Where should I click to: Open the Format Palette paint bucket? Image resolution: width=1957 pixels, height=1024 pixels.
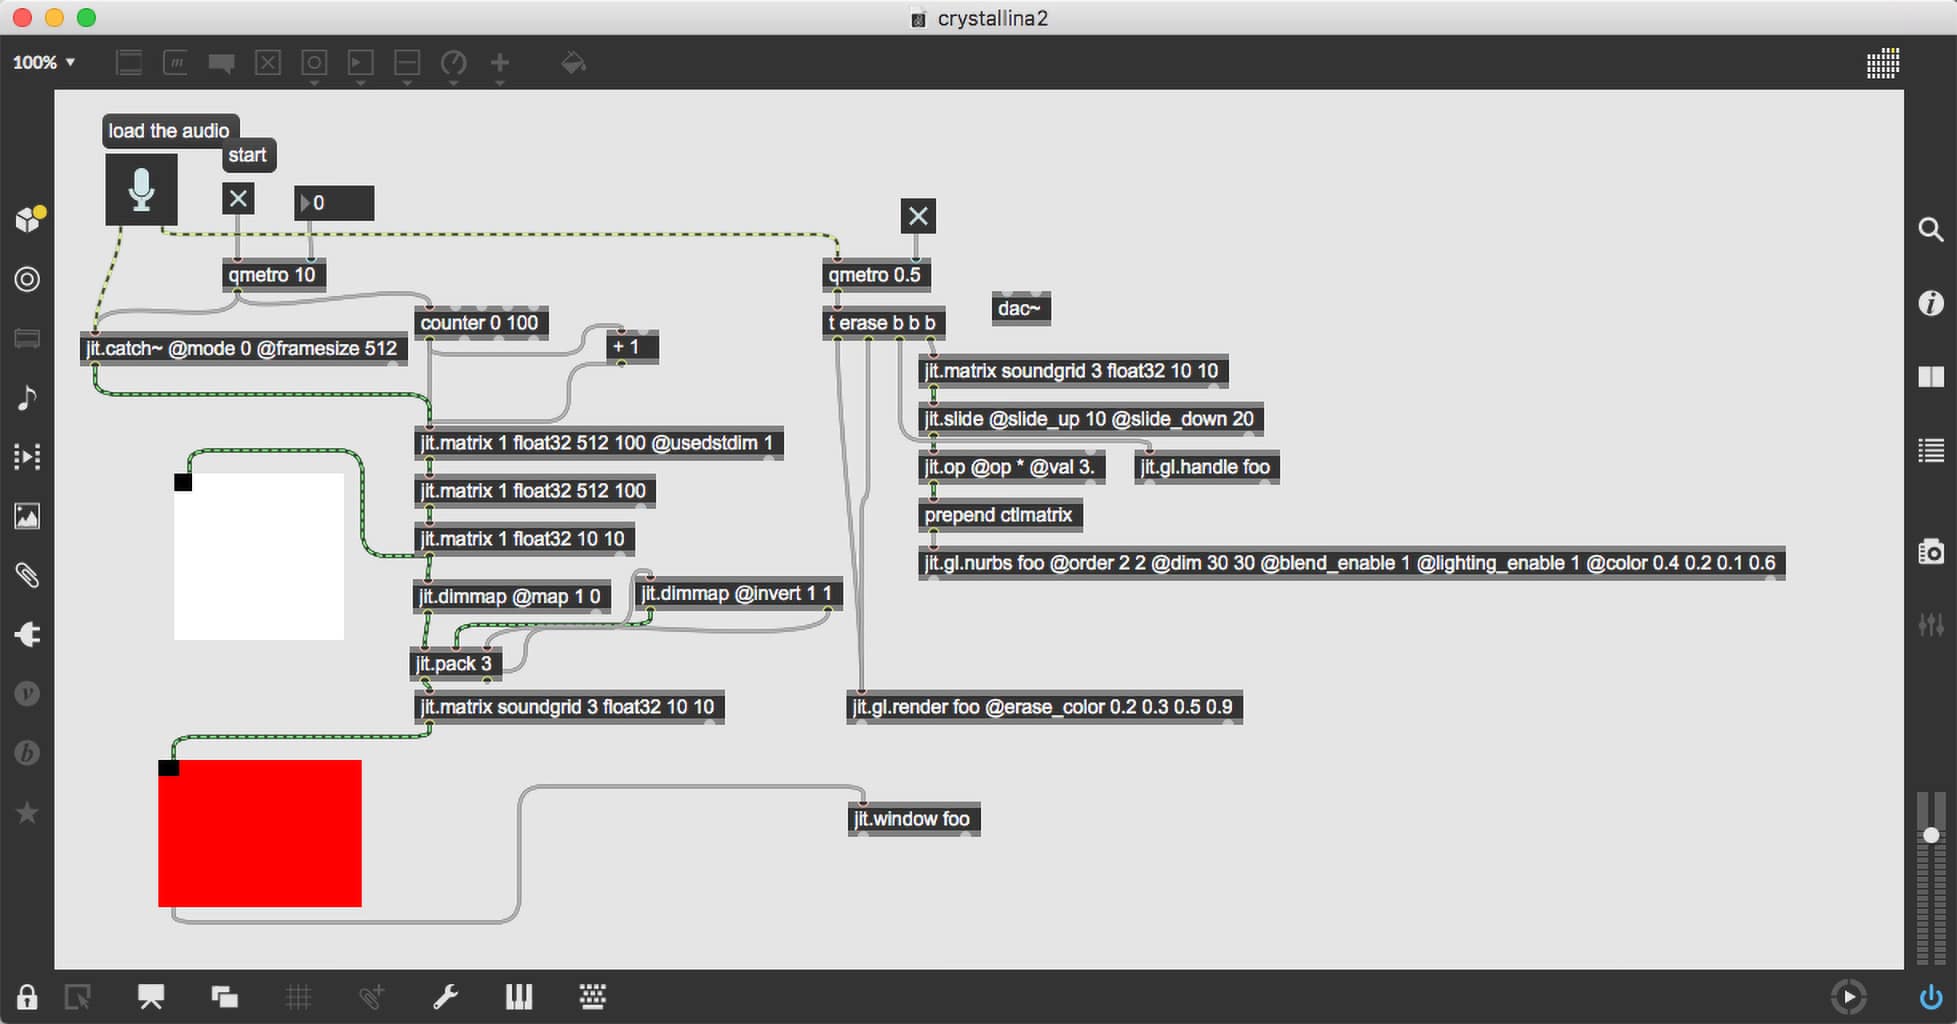click(x=573, y=63)
